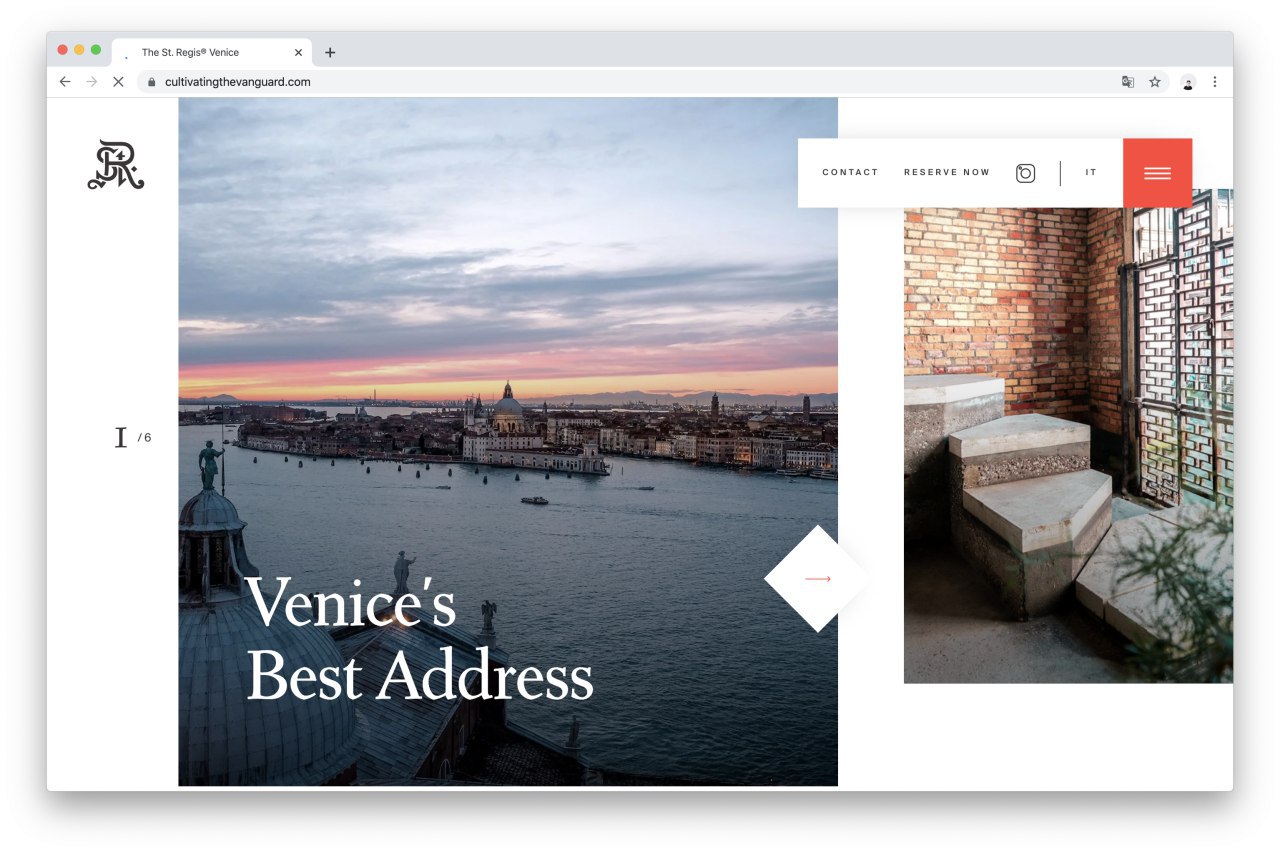Screen dimensions: 1280x853
Task: Click the RESERVE NOW link
Action: coord(947,173)
